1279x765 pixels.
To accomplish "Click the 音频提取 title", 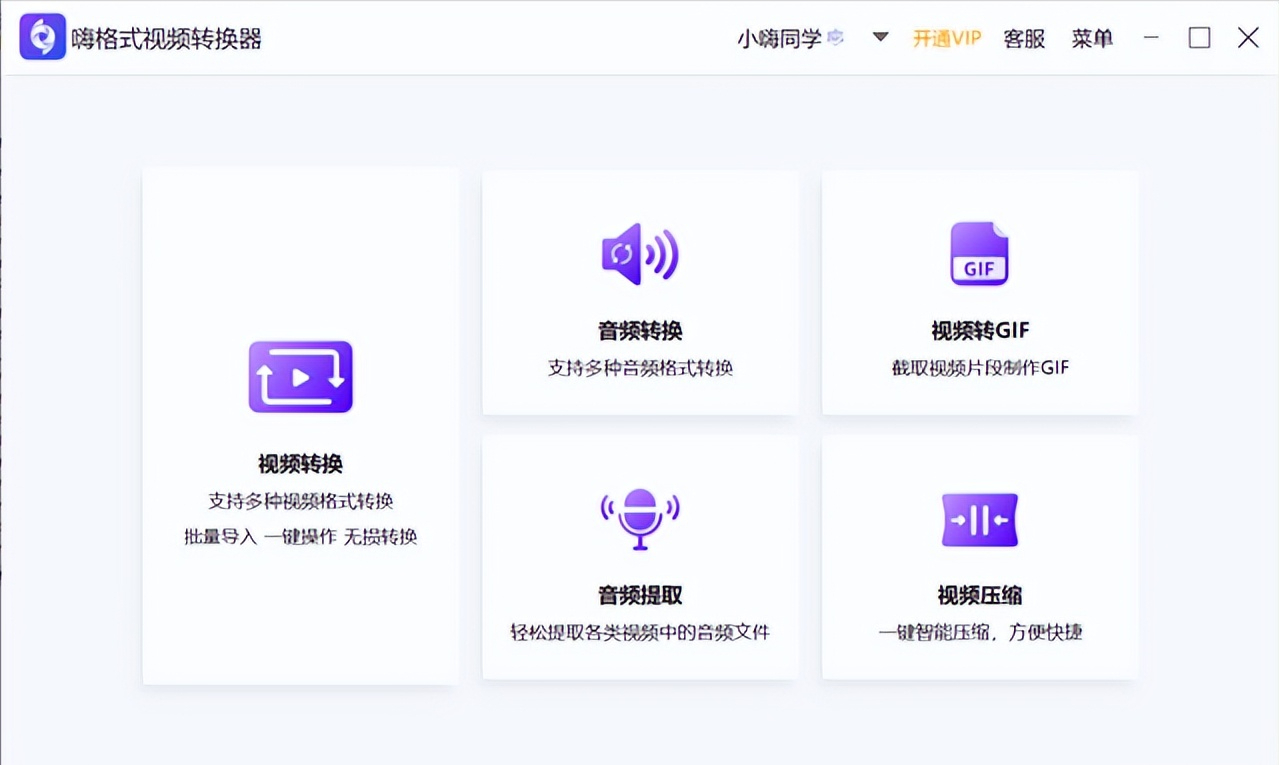I will pyautogui.click(x=640, y=595).
